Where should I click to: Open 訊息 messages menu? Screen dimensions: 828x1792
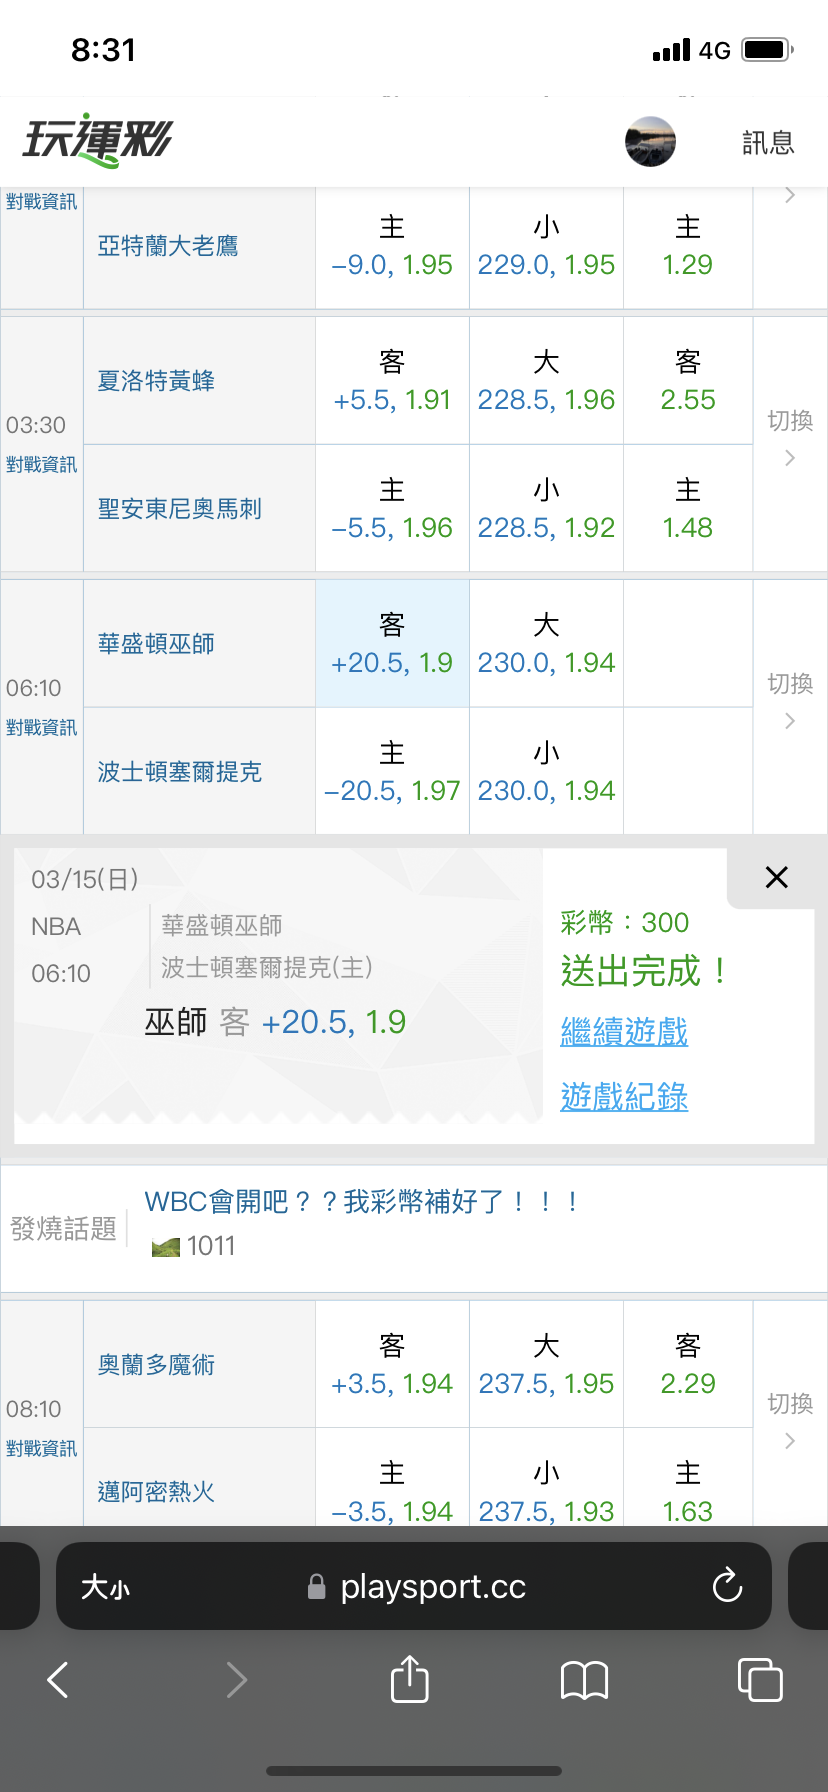pyautogui.click(x=768, y=143)
